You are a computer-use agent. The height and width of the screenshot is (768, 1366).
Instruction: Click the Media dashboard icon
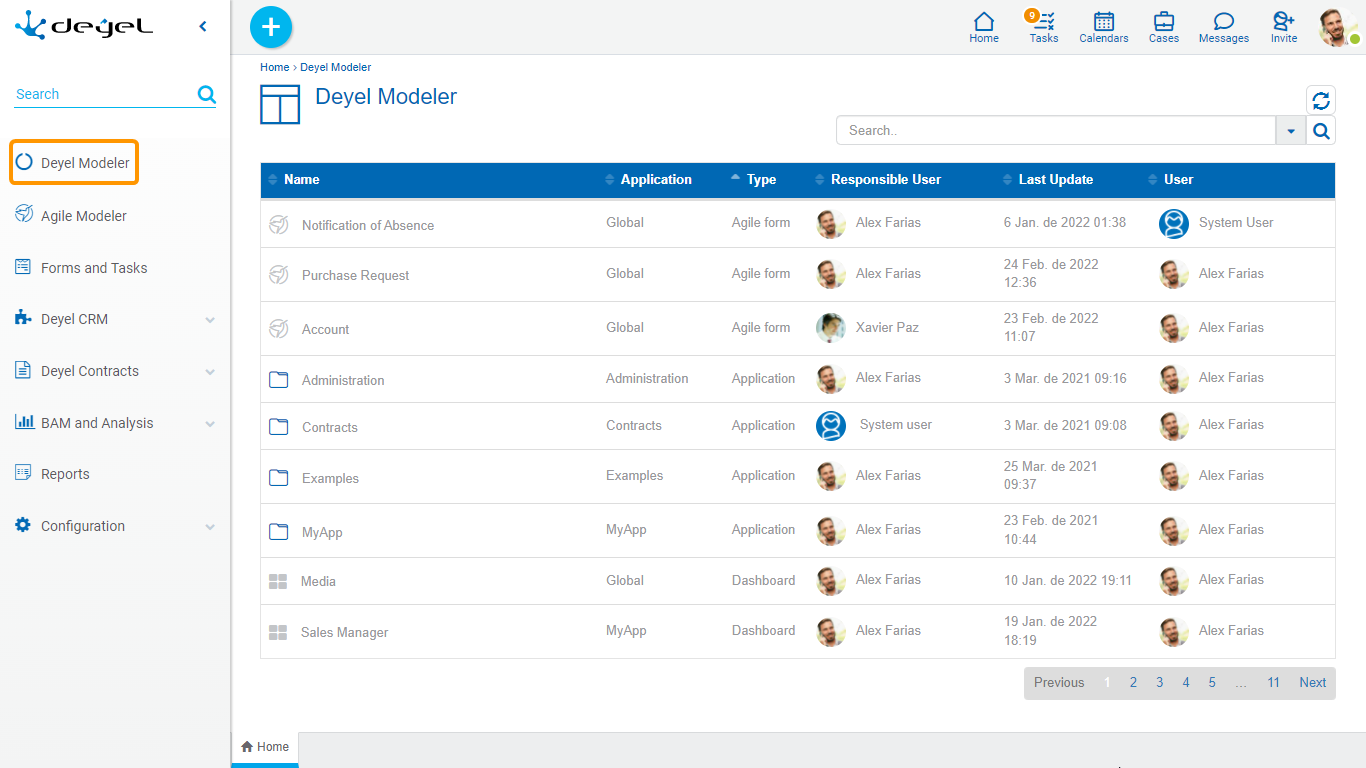click(278, 581)
